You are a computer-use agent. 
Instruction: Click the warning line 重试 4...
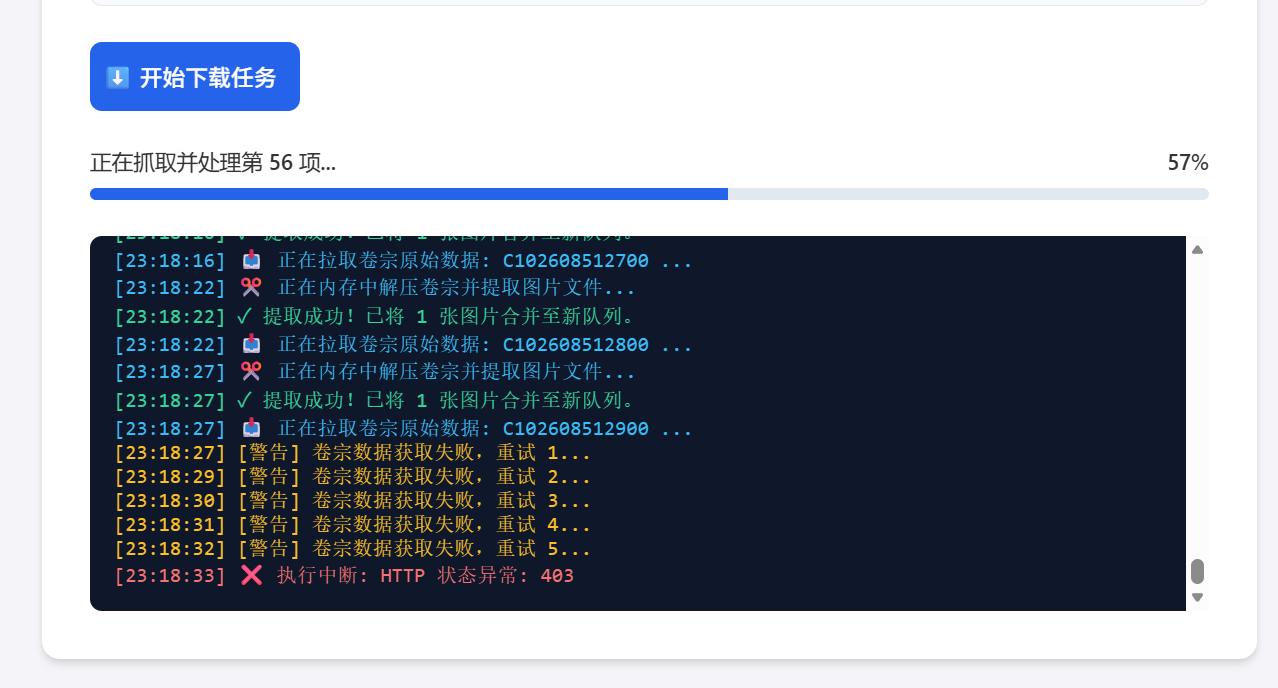tap(353, 525)
